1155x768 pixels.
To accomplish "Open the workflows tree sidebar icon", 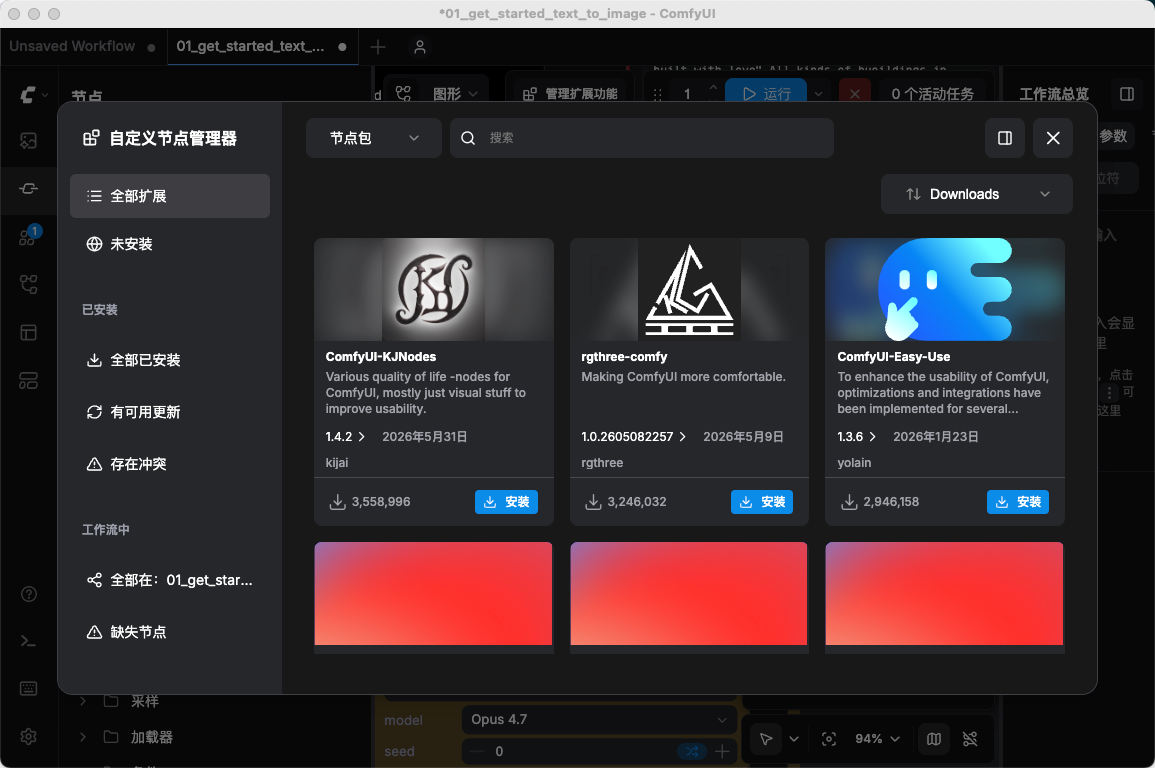I will [29, 284].
